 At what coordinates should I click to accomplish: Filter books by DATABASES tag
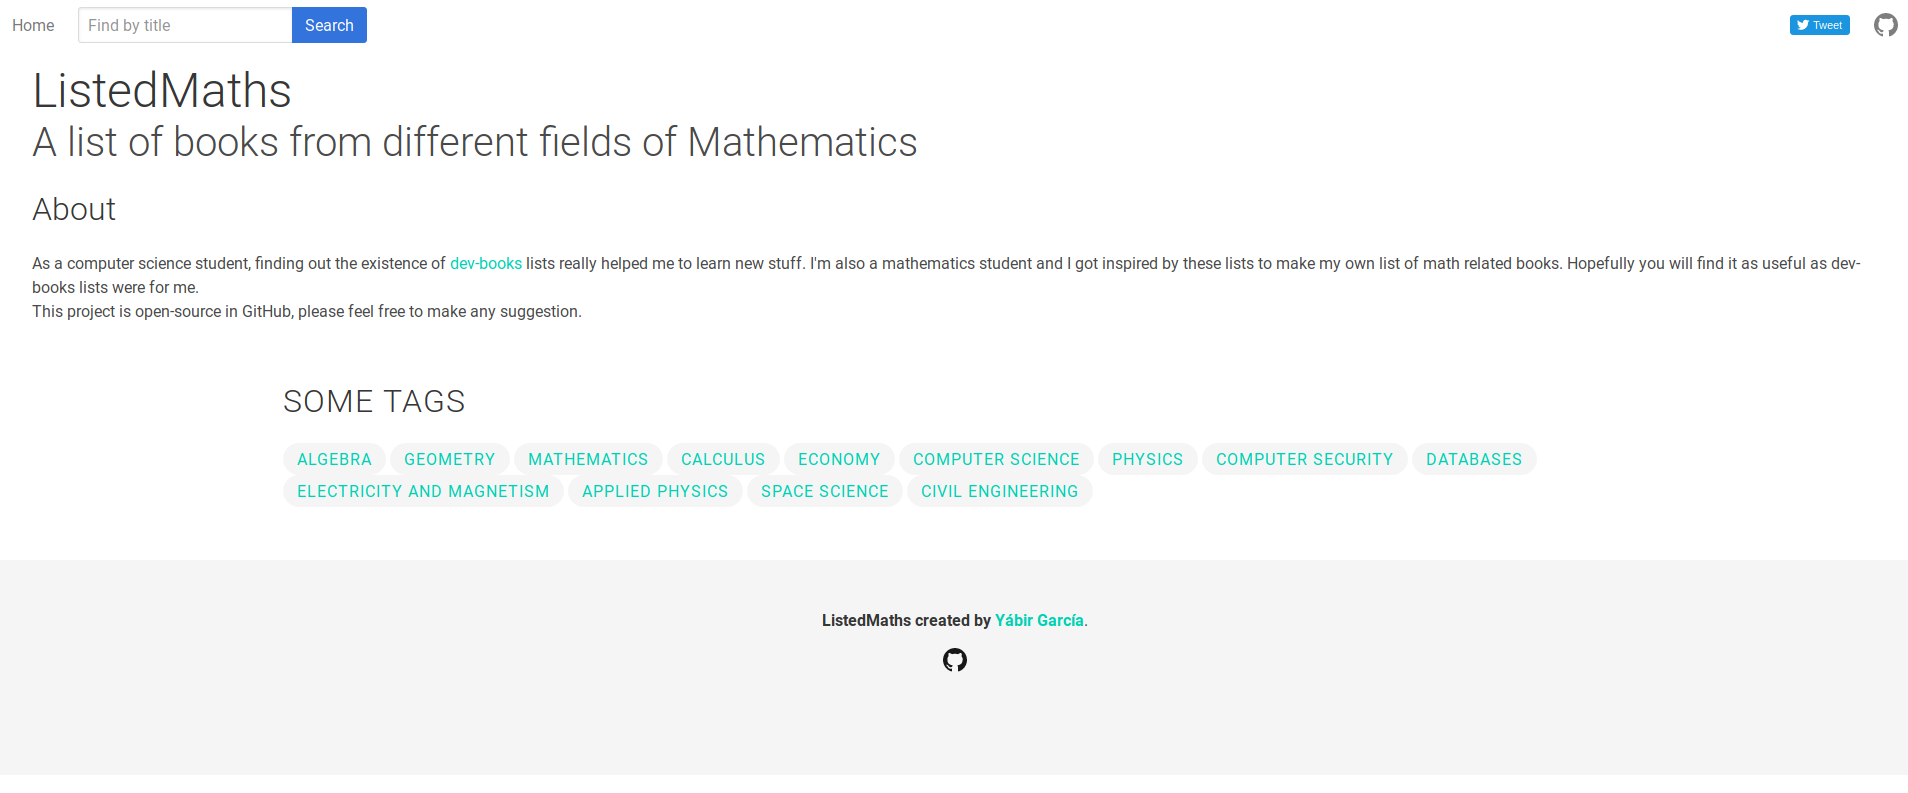pos(1474,459)
